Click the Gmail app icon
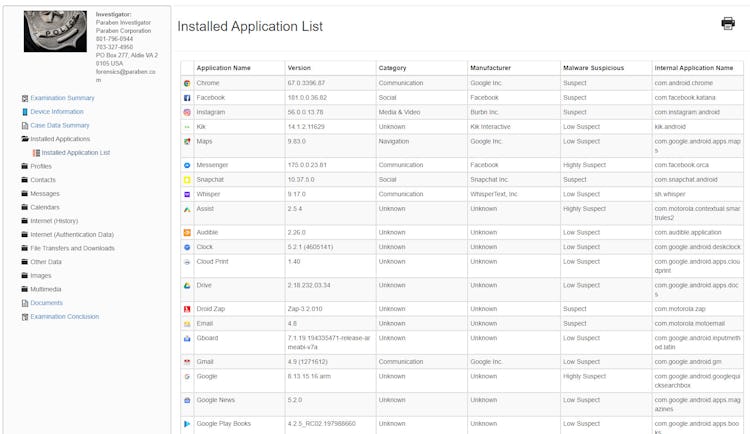Viewport: 750px width, 434px height. pos(187,362)
